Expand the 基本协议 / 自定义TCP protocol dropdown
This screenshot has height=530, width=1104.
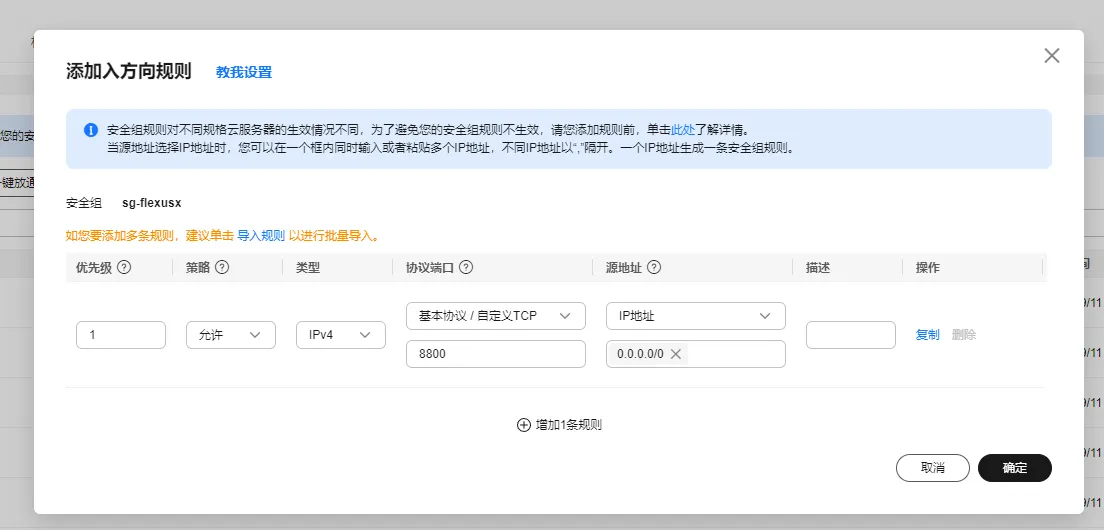(495, 316)
